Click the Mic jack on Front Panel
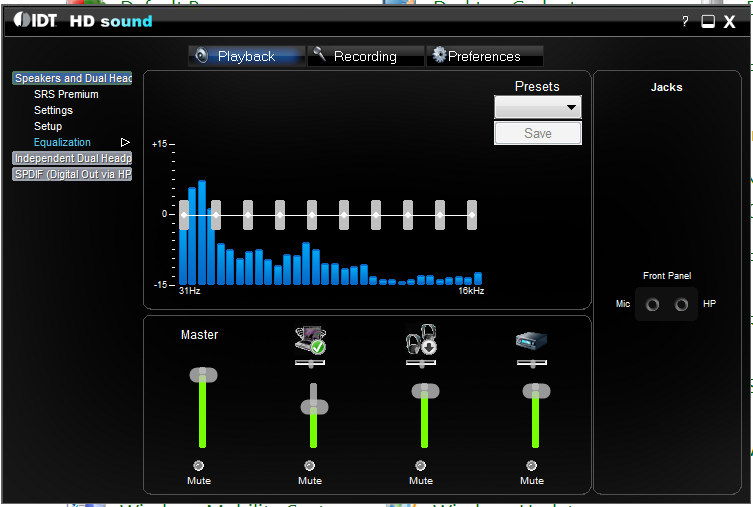This screenshot has height=507, width=753. 652,304
